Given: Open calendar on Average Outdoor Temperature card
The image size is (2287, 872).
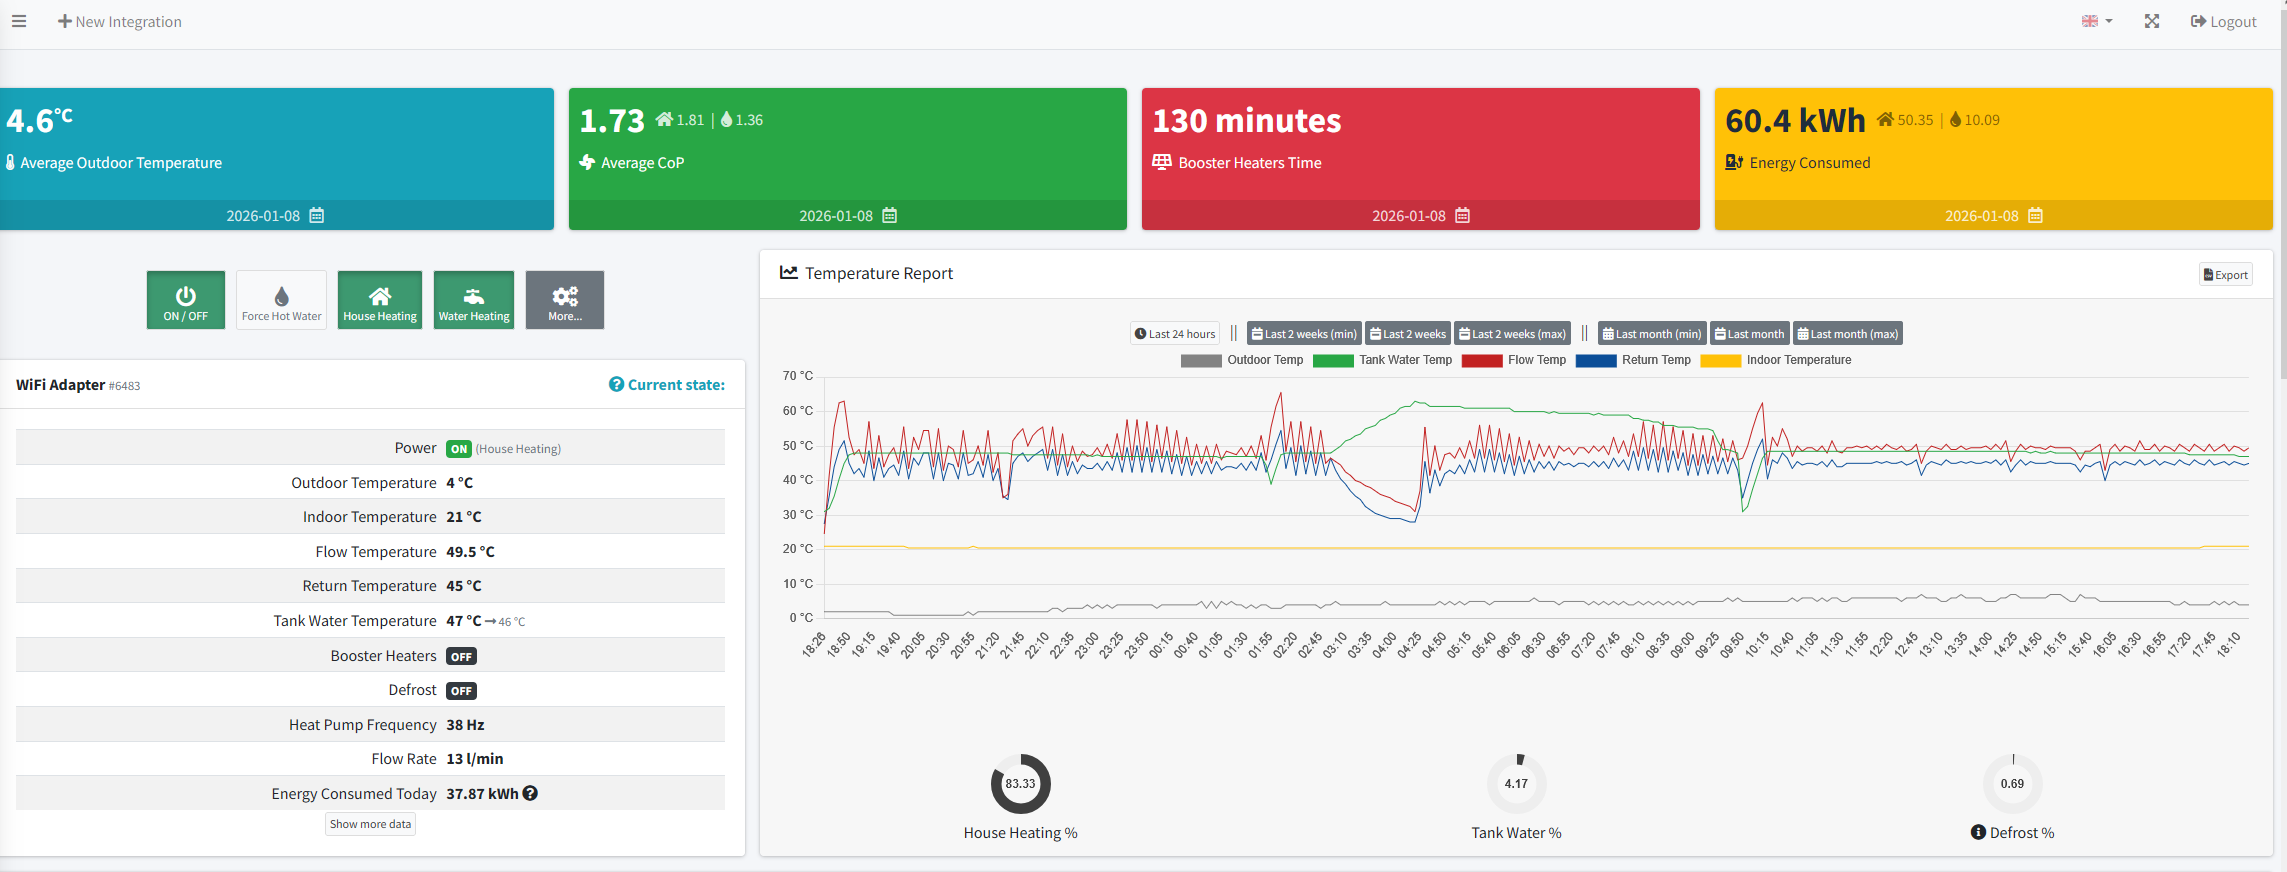Looking at the screenshot, I should pyautogui.click(x=317, y=216).
